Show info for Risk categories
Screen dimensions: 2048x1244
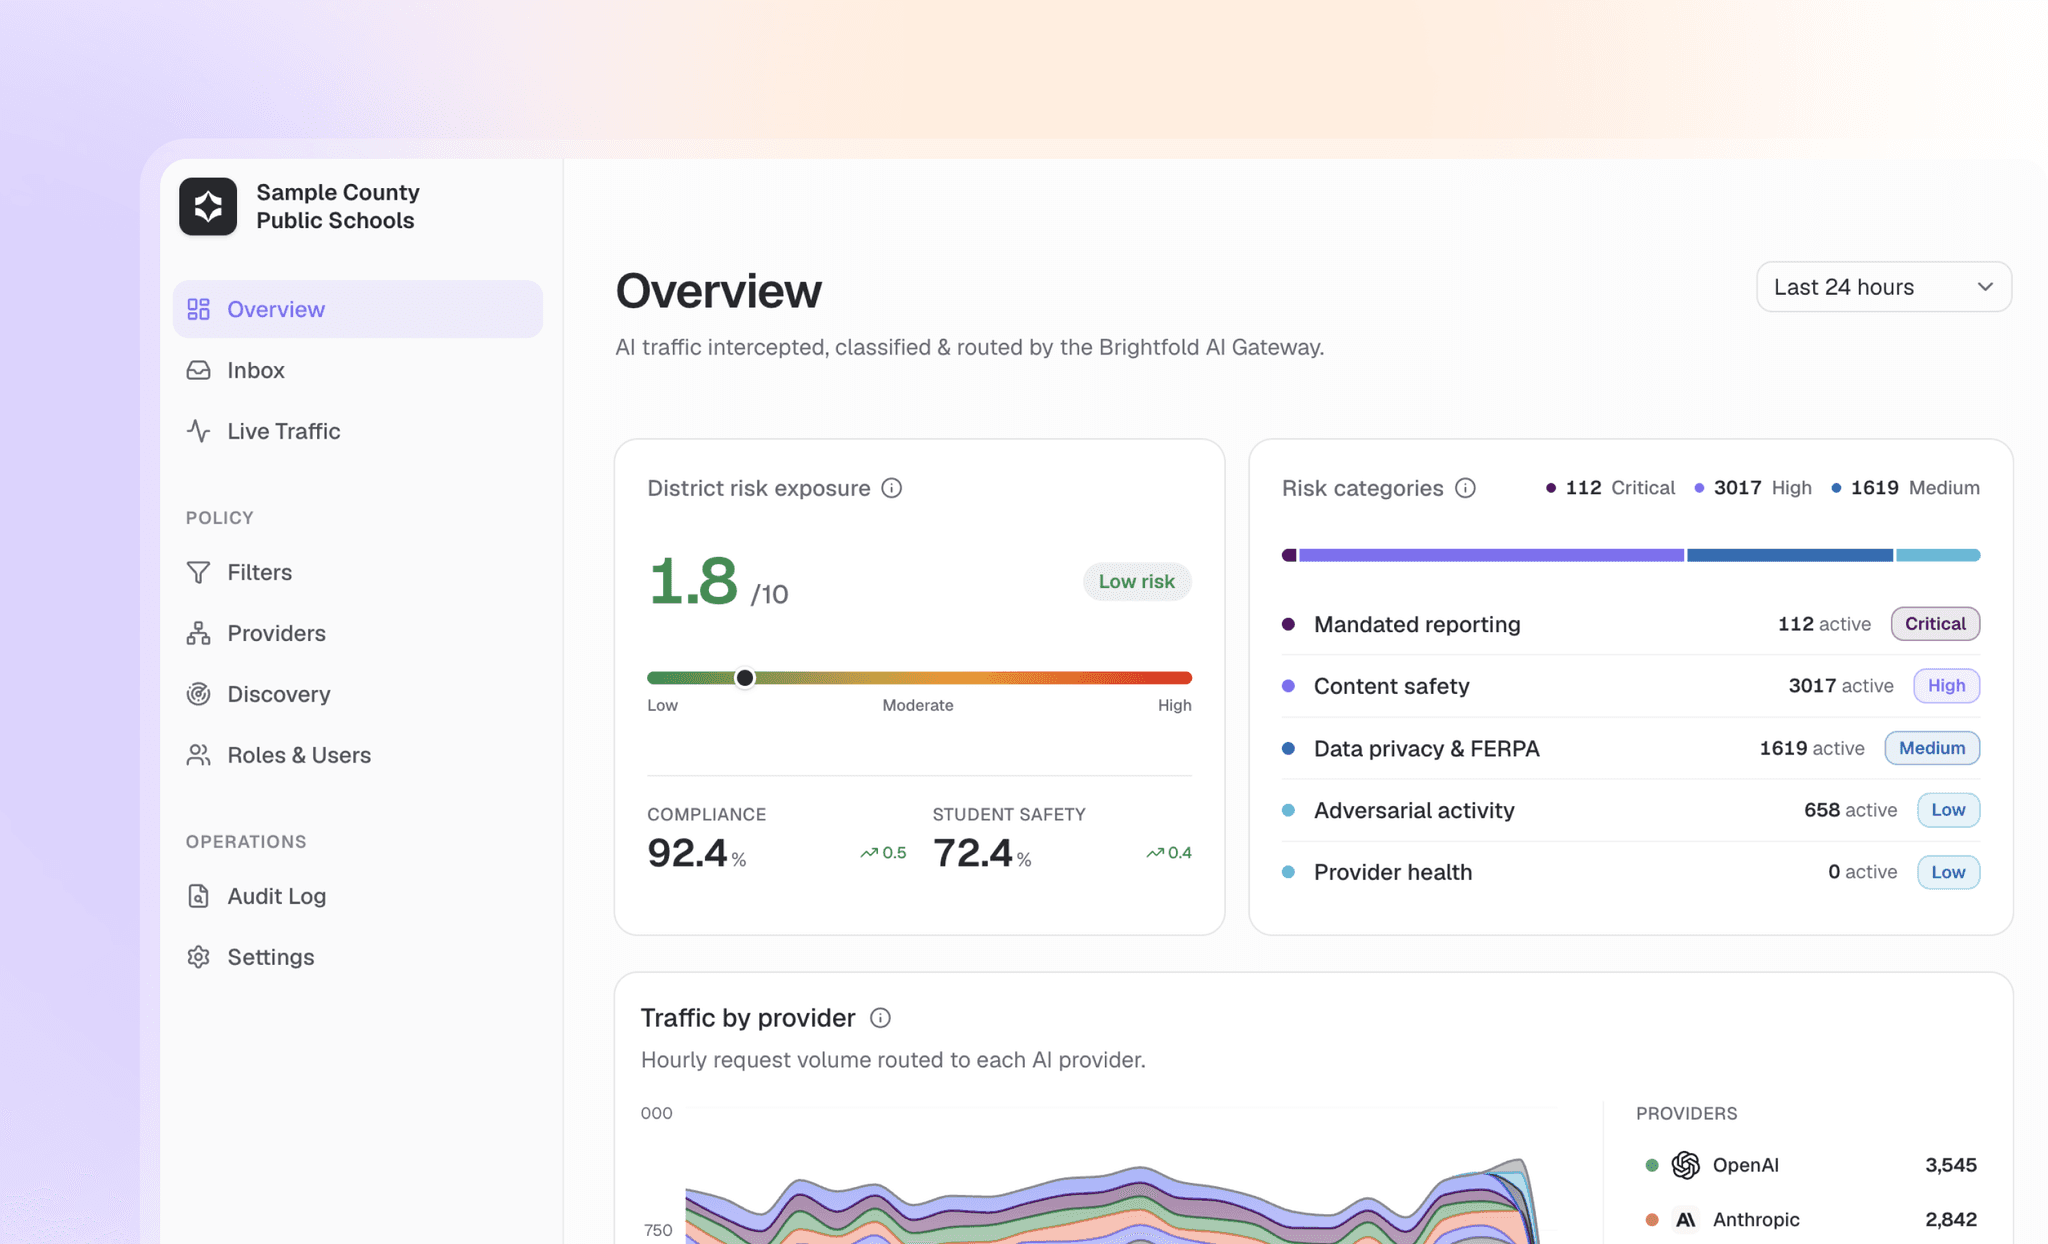click(x=1465, y=488)
